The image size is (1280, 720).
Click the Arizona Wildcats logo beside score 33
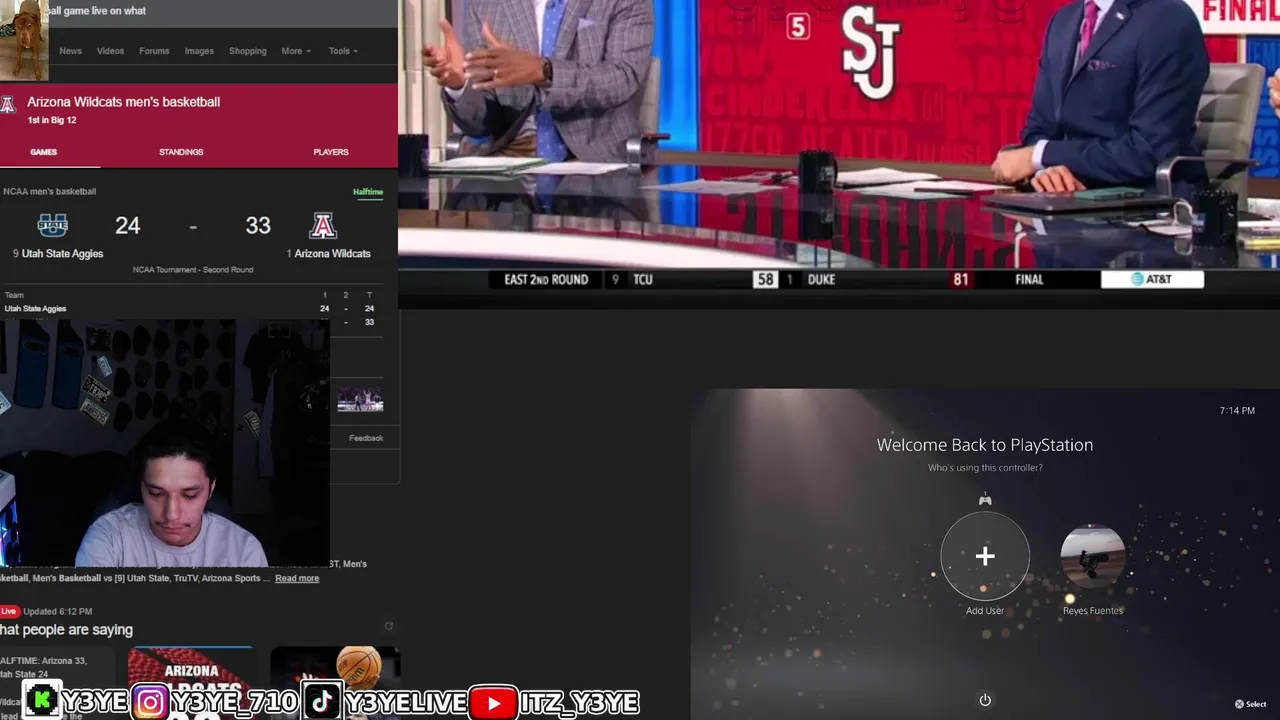[323, 225]
